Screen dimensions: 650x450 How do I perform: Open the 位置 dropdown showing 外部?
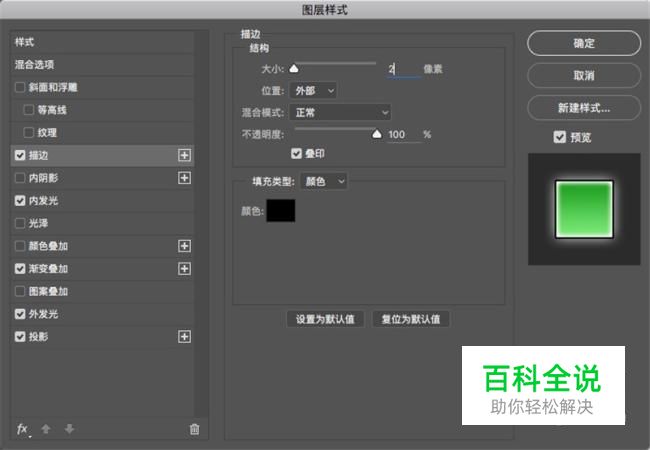point(313,90)
